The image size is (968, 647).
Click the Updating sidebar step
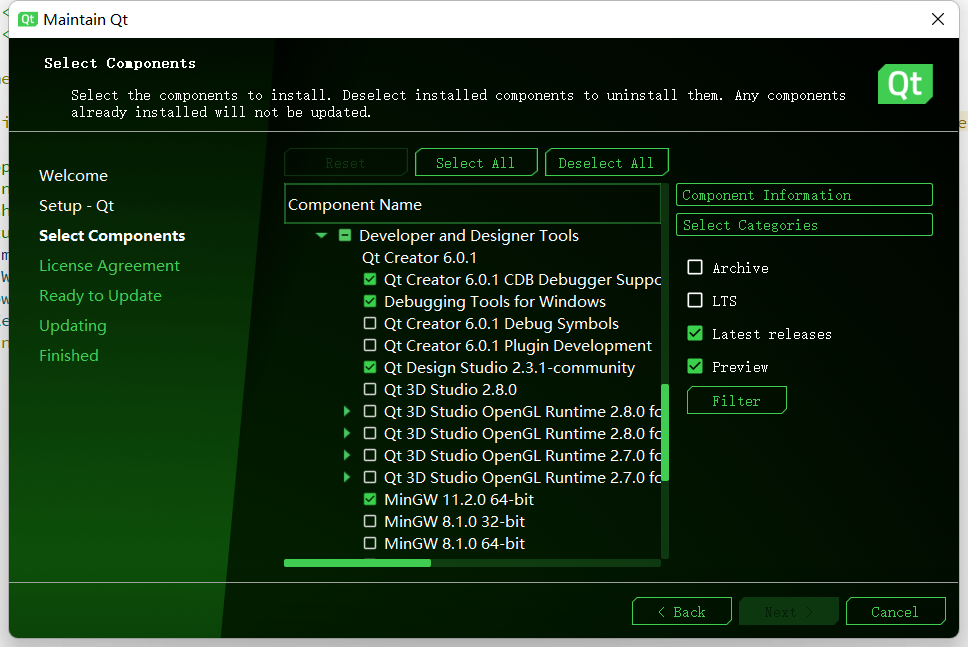coord(72,325)
